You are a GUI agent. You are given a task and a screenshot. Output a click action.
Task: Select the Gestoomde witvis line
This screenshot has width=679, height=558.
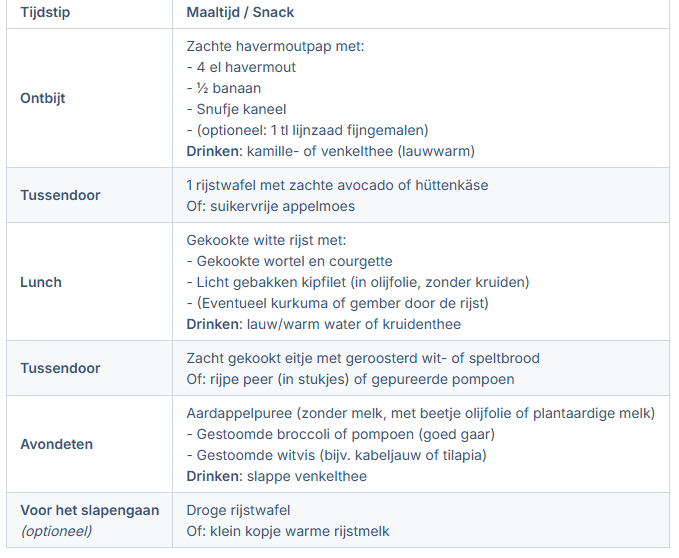[337, 455]
